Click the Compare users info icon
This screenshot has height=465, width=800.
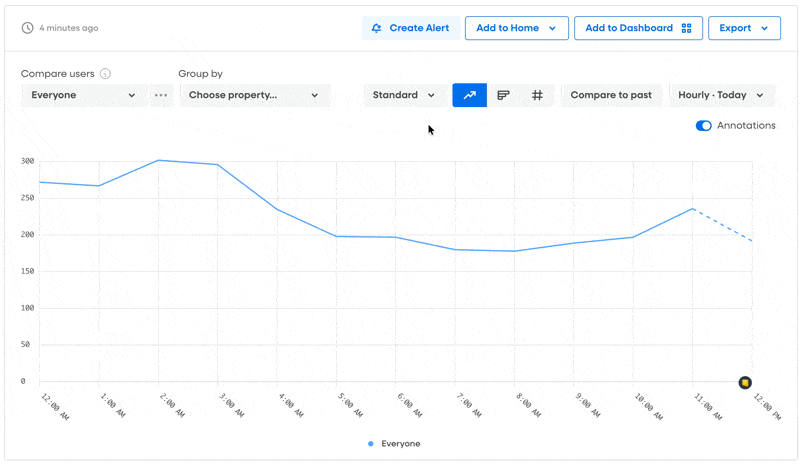pyautogui.click(x=106, y=74)
